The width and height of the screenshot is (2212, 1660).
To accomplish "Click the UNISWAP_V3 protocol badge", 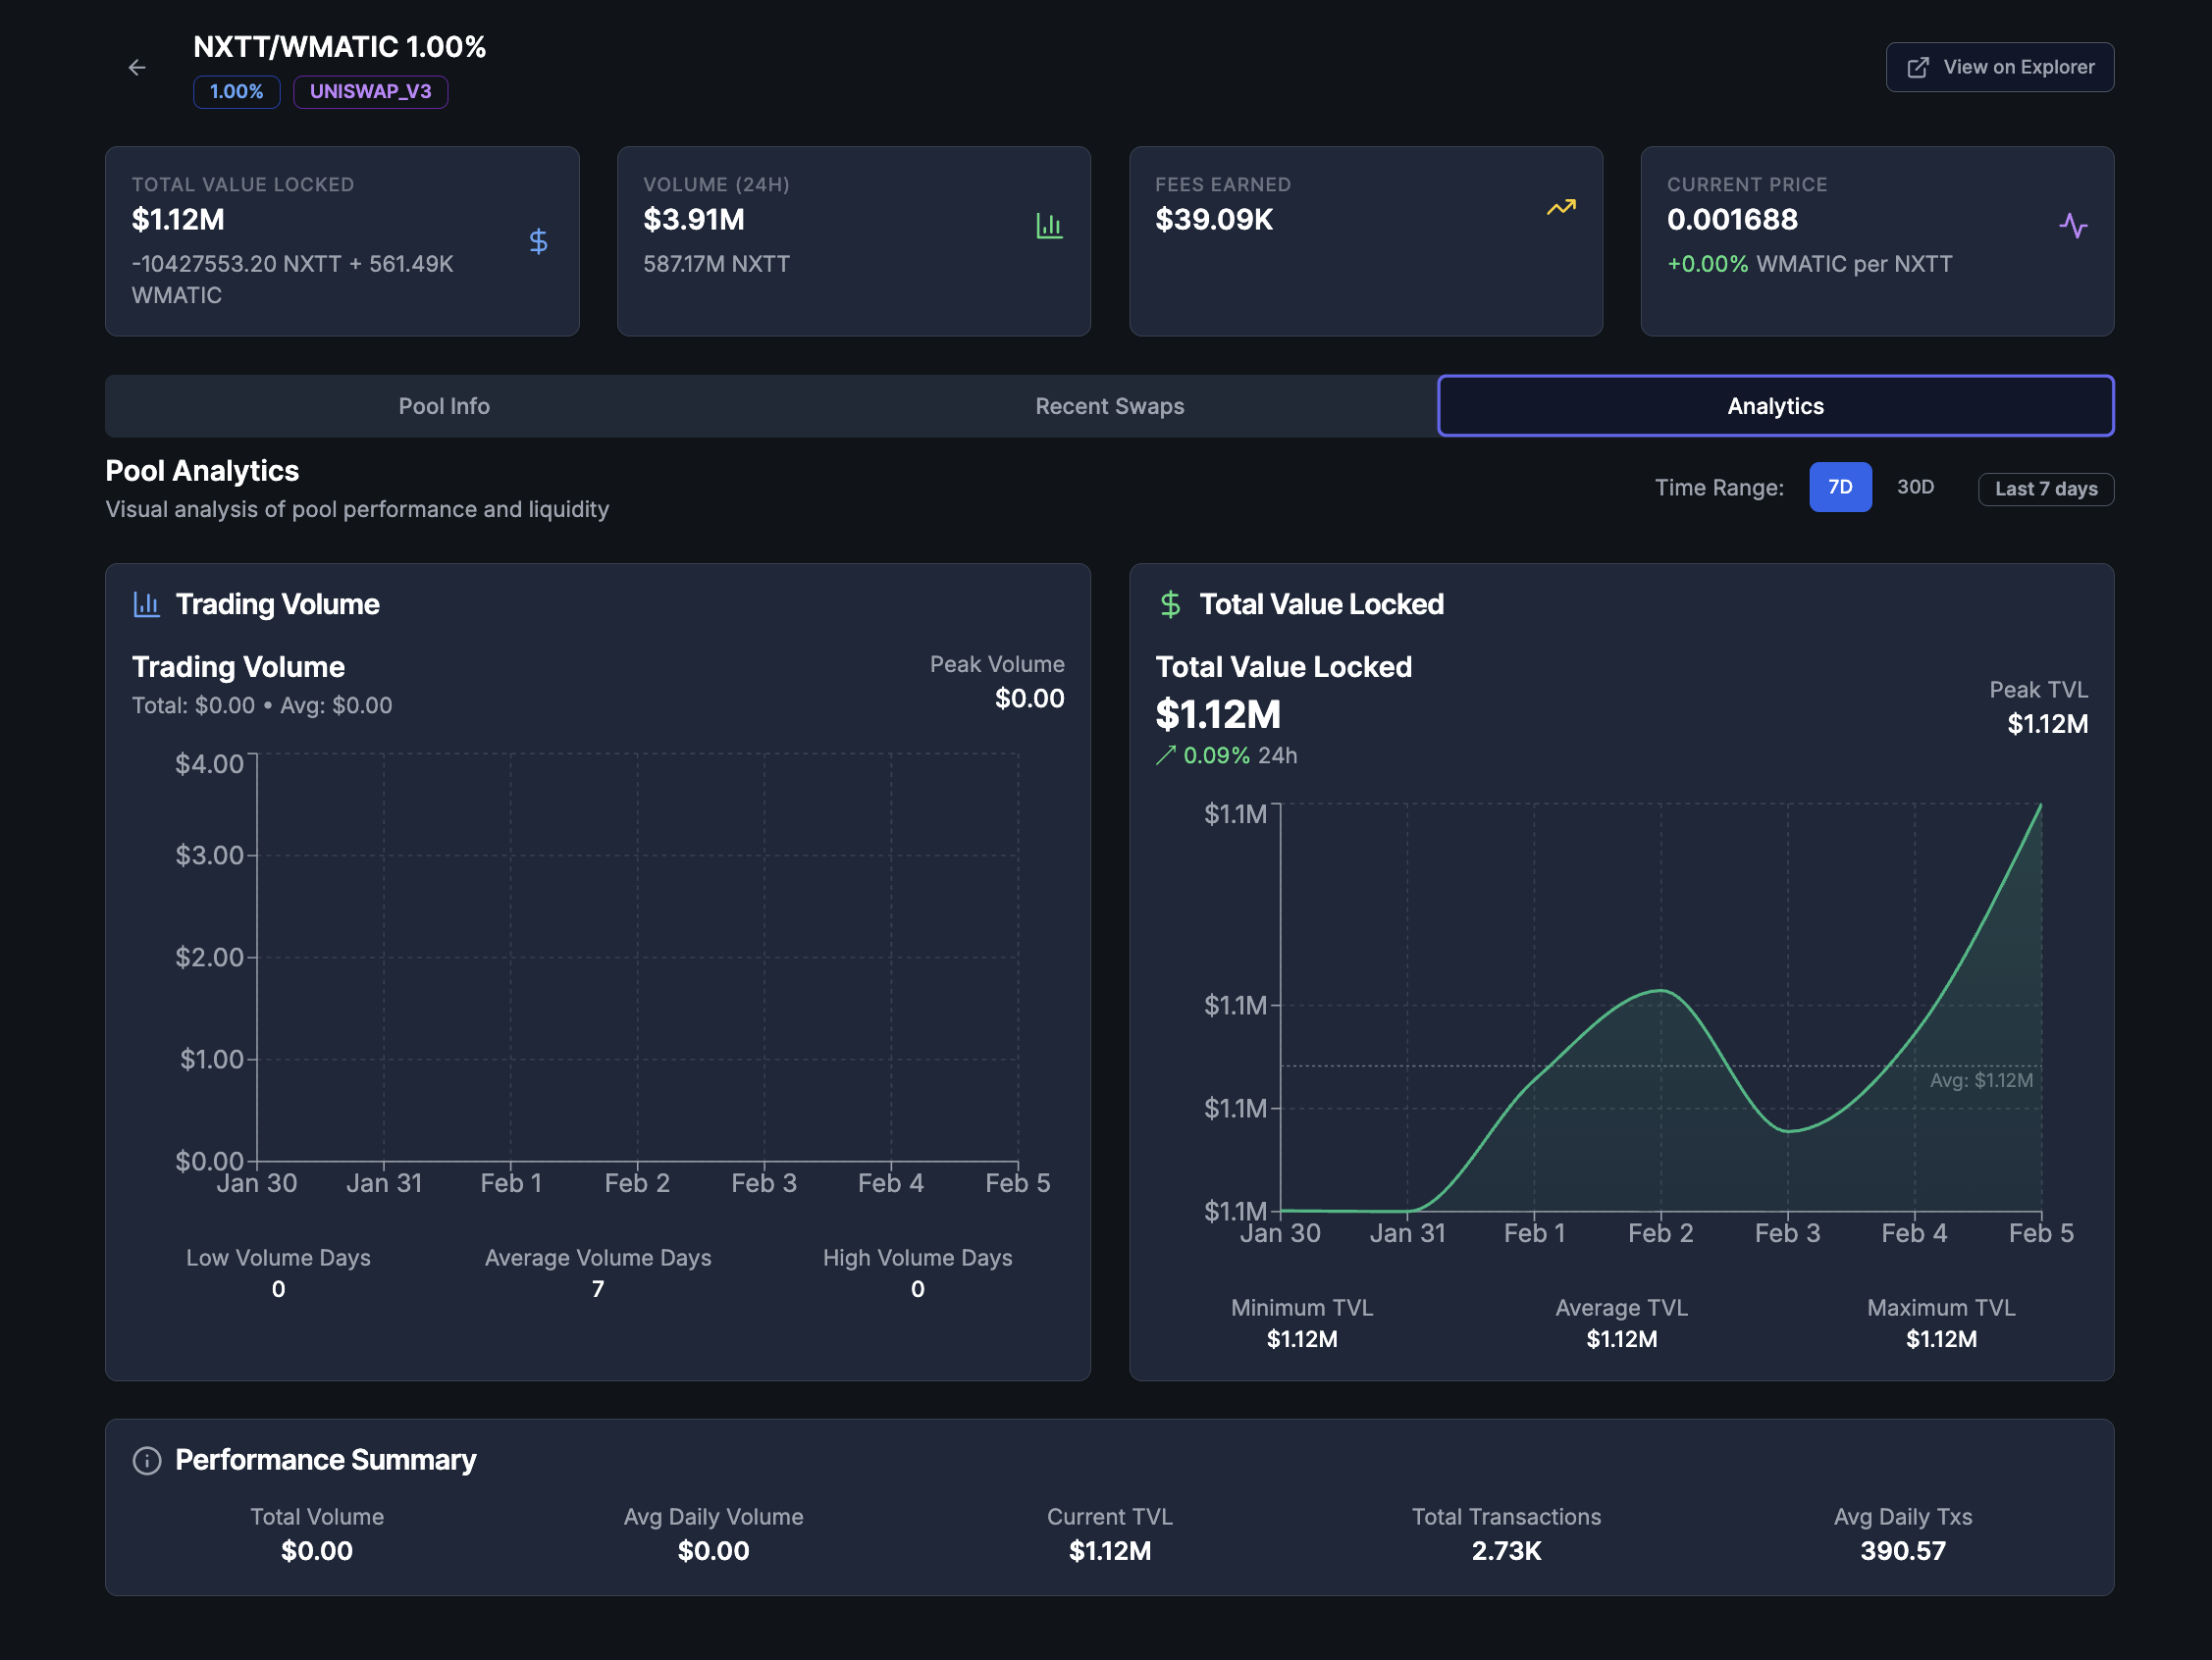I will pos(370,91).
